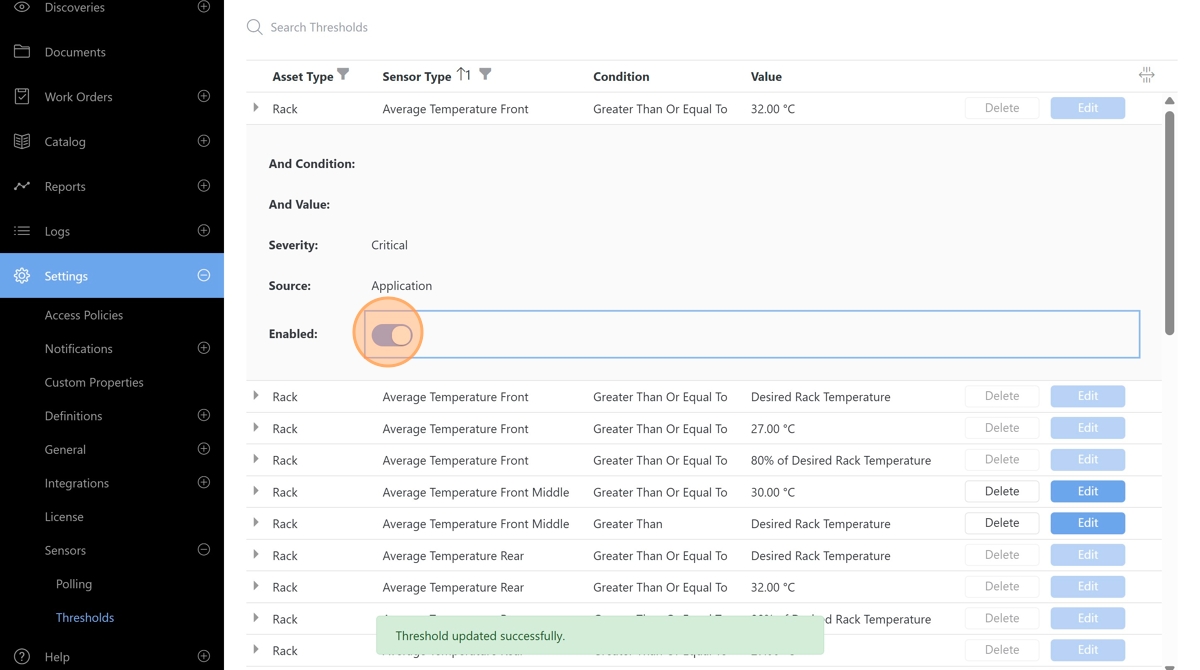1200x670 pixels.
Task: Click the Sensor Type sort arrow icon
Action: point(463,75)
